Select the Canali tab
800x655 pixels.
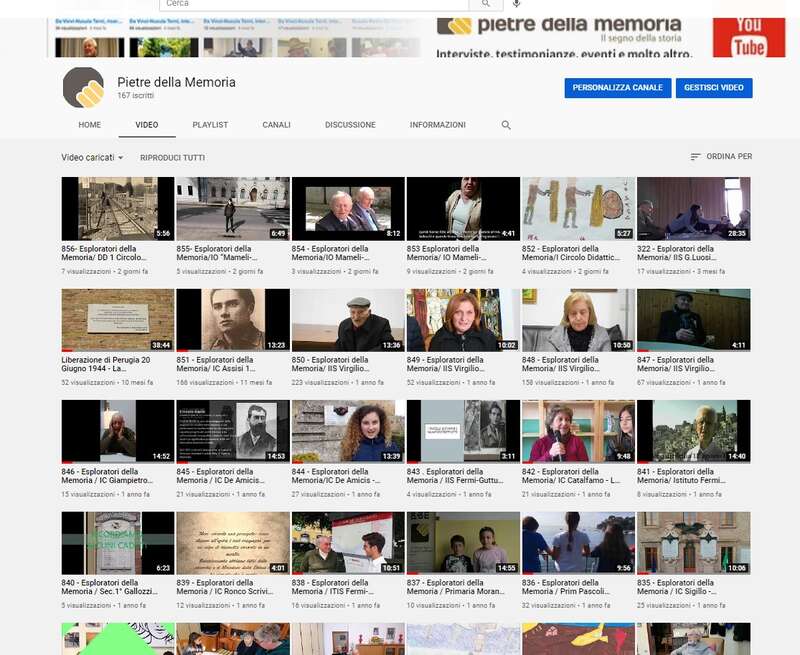point(276,125)
